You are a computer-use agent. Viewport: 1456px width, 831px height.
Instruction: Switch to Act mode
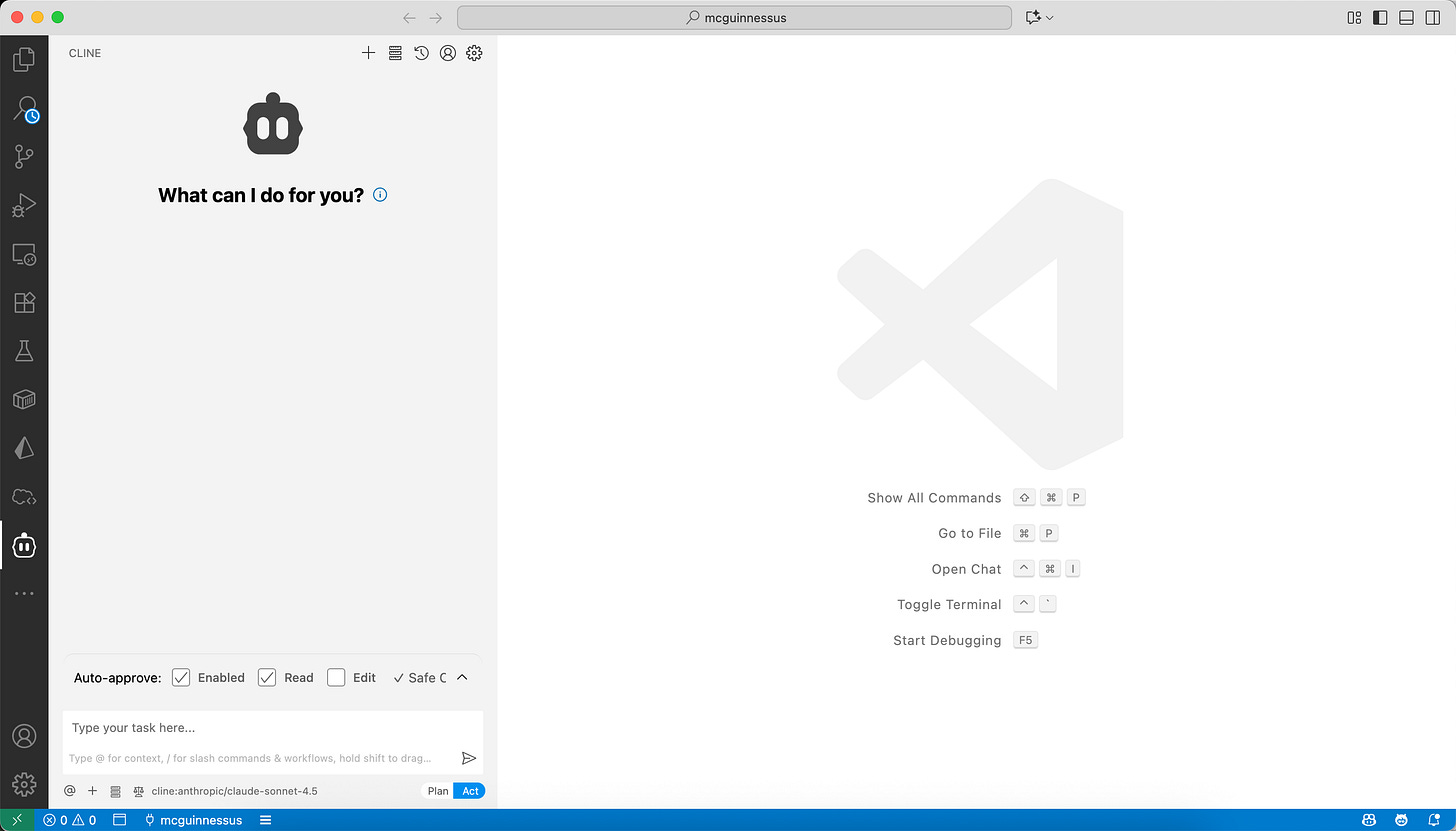click(470, 791)
